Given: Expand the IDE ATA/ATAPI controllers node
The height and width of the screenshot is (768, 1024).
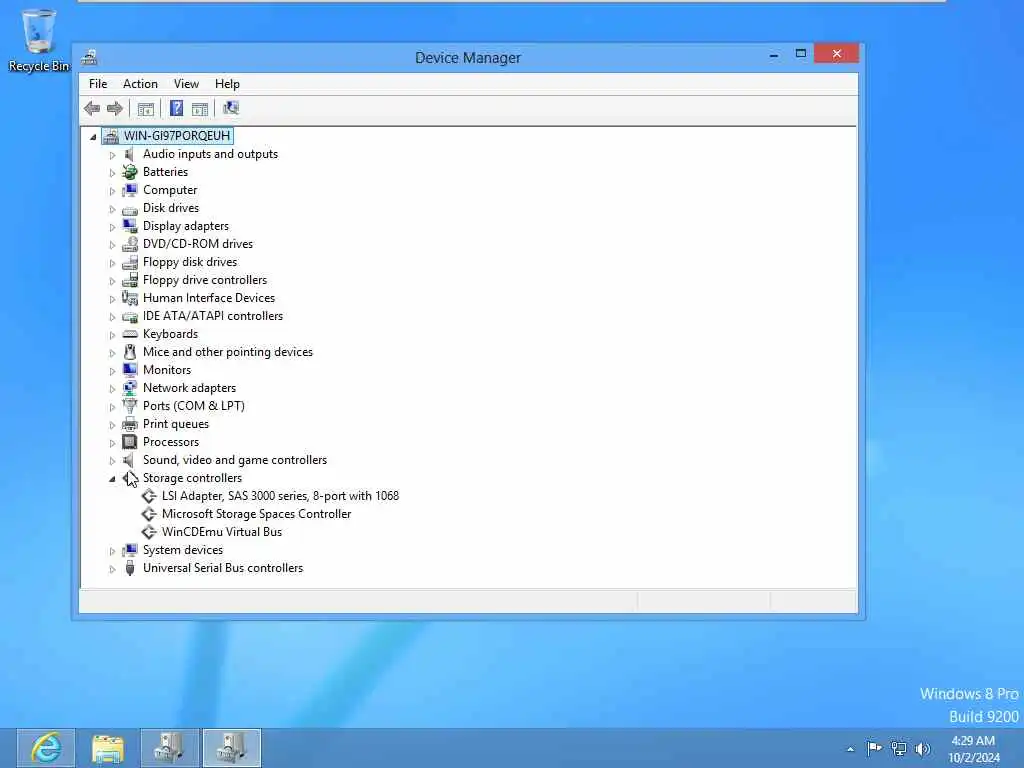Looking at the screenshot, I should click(x=112, y=317).
